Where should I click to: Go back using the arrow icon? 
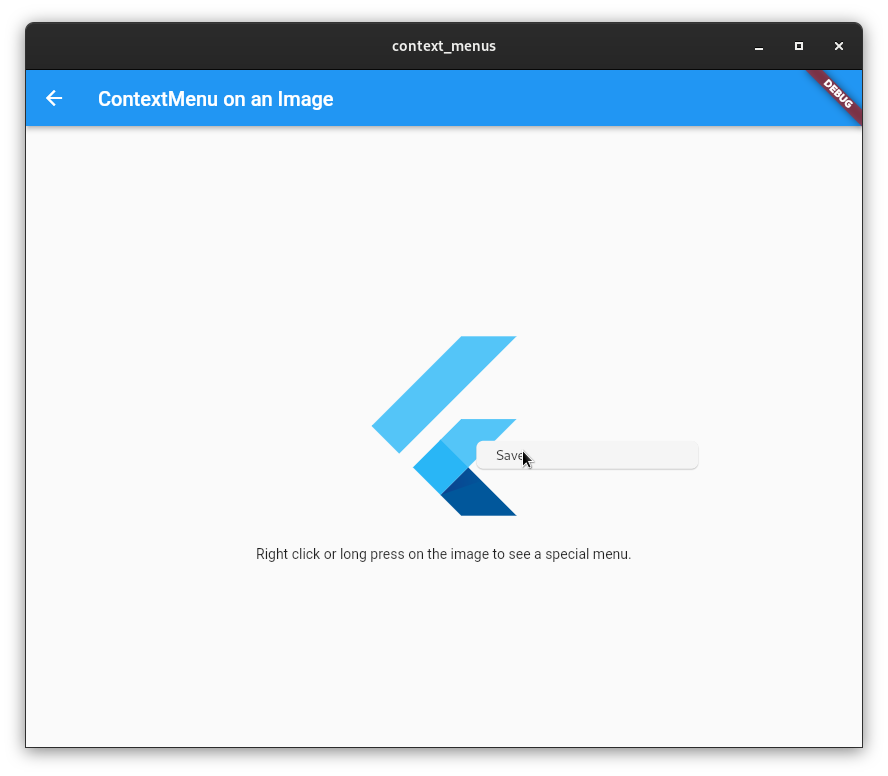[54, 99]
